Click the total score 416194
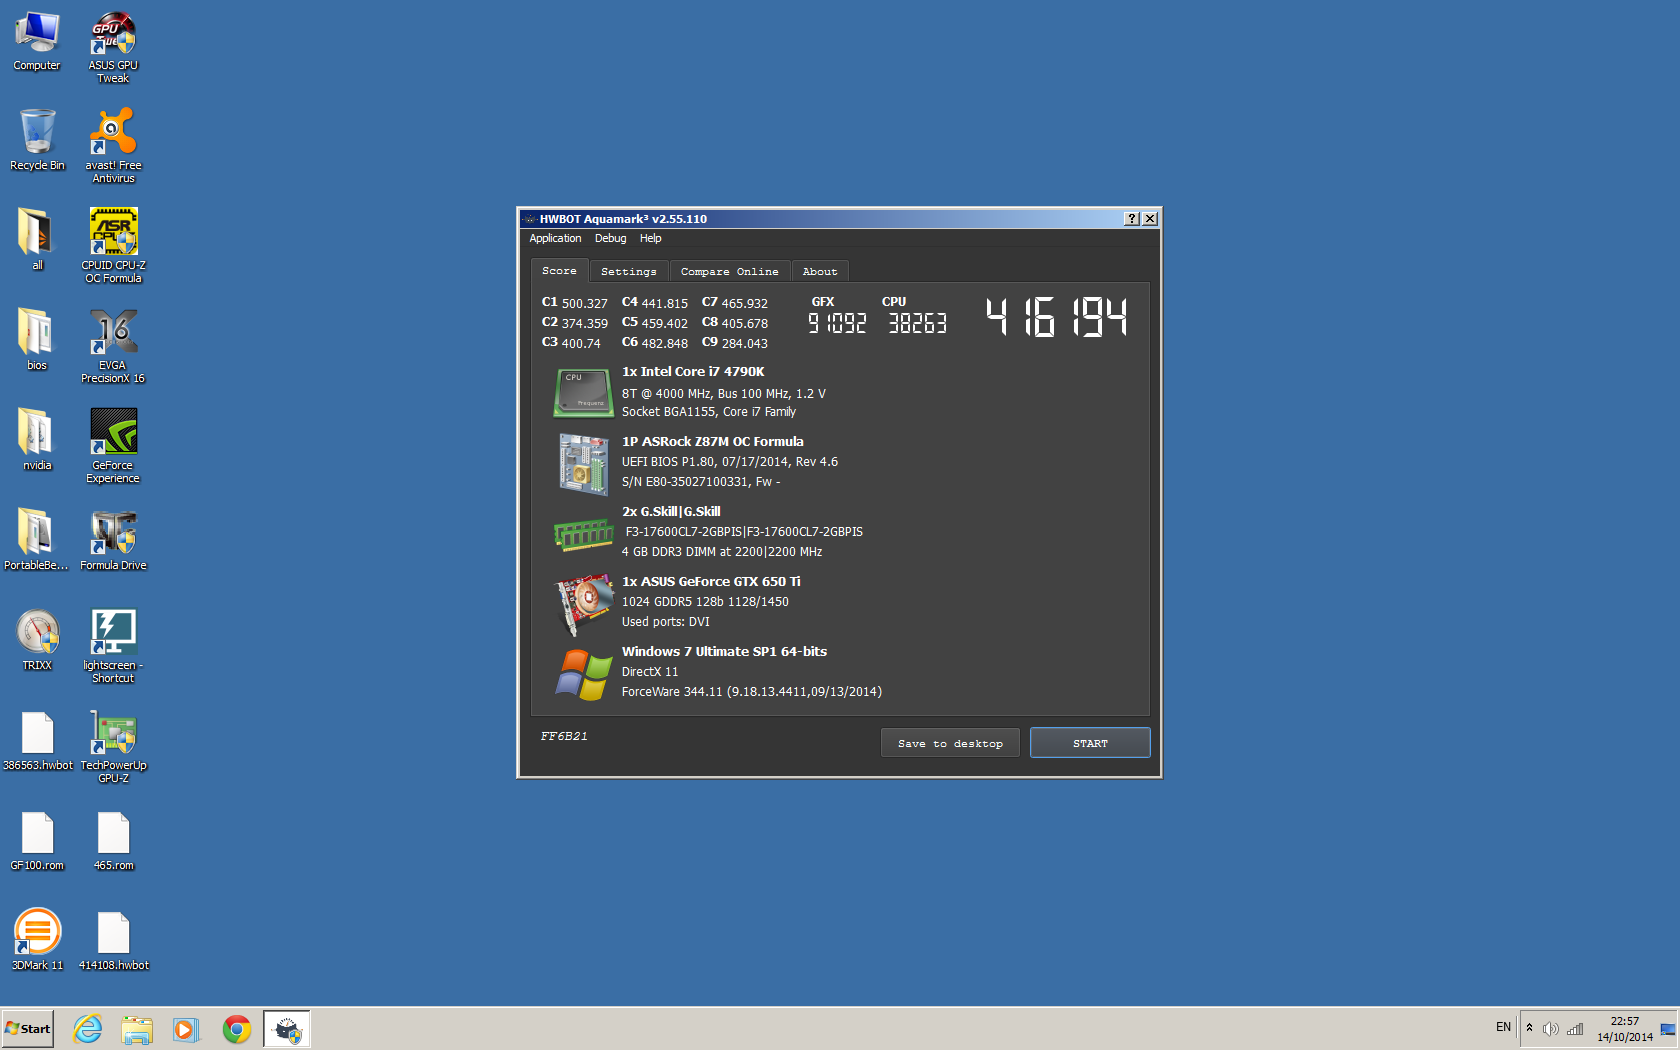1680x1050 pixels. click(x=1056, y=317)
